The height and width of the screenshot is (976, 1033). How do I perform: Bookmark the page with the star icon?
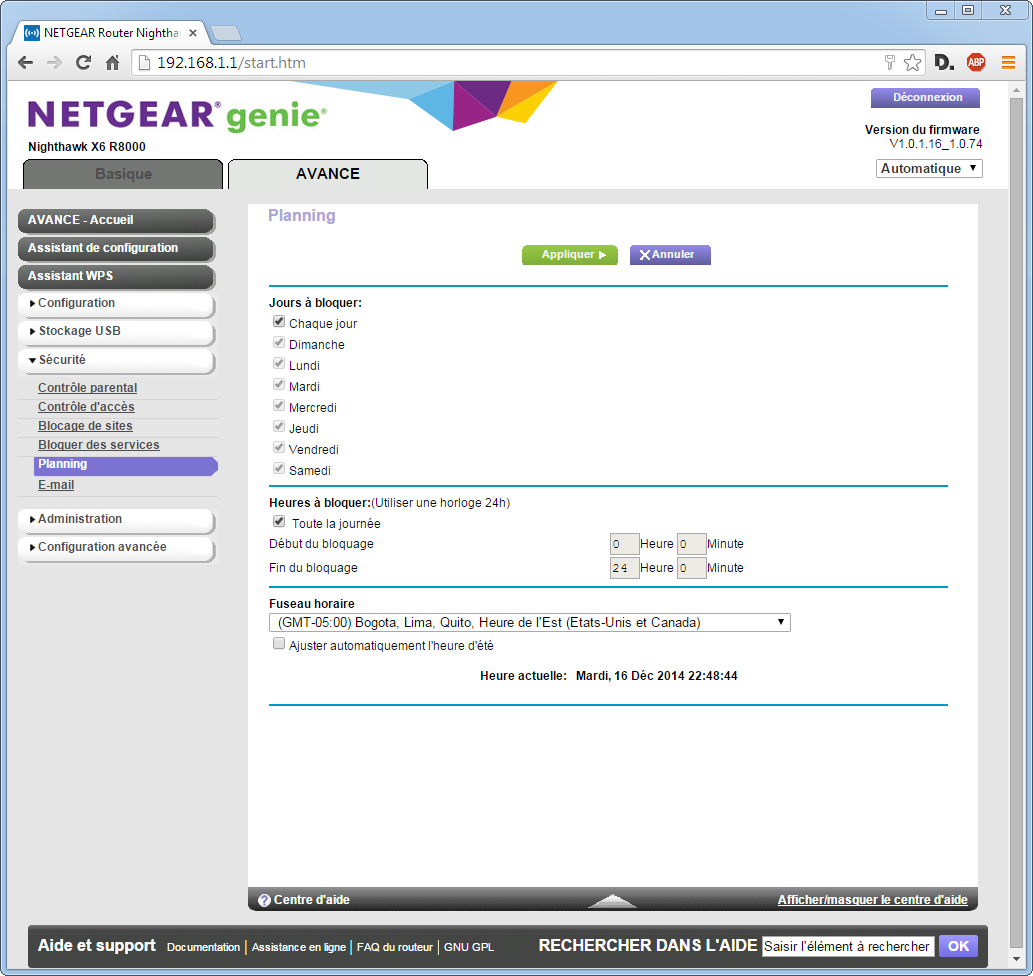912,63
